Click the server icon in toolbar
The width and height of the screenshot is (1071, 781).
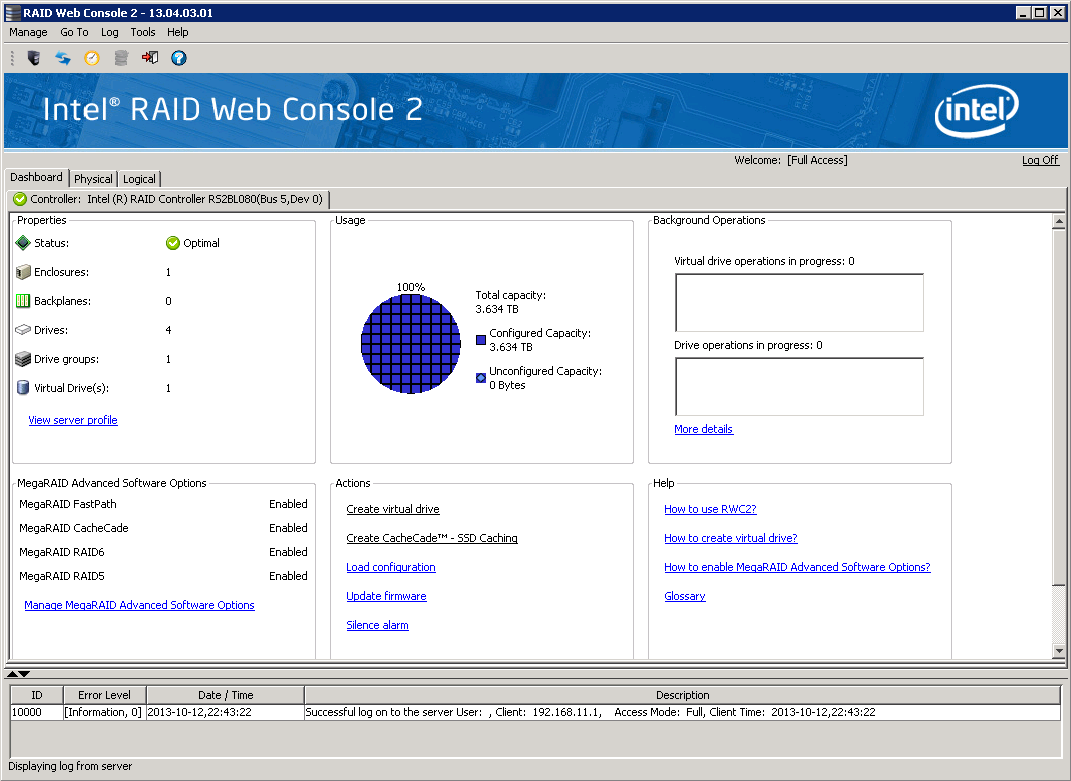point(33,58)
